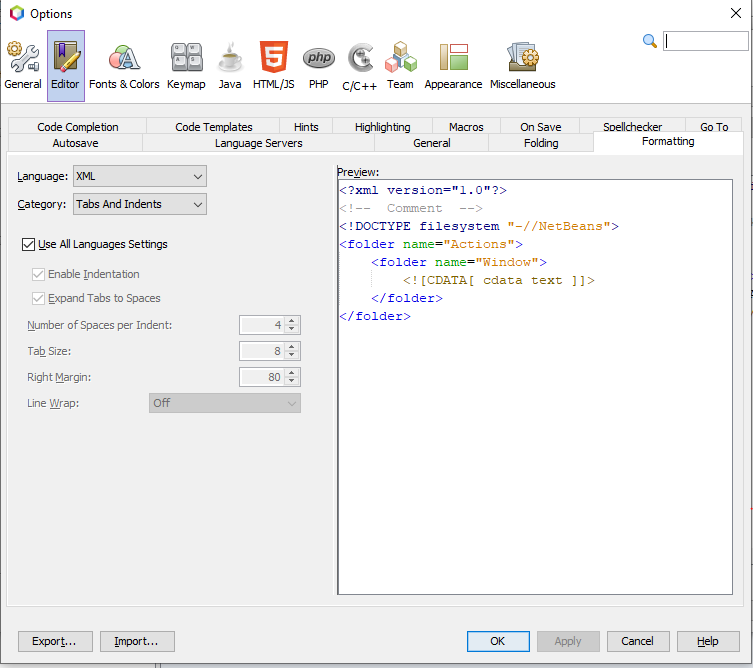Screen dimensions: 753x668
Task: Open the Language dropdown showing XML
Action: coord(140,177)
